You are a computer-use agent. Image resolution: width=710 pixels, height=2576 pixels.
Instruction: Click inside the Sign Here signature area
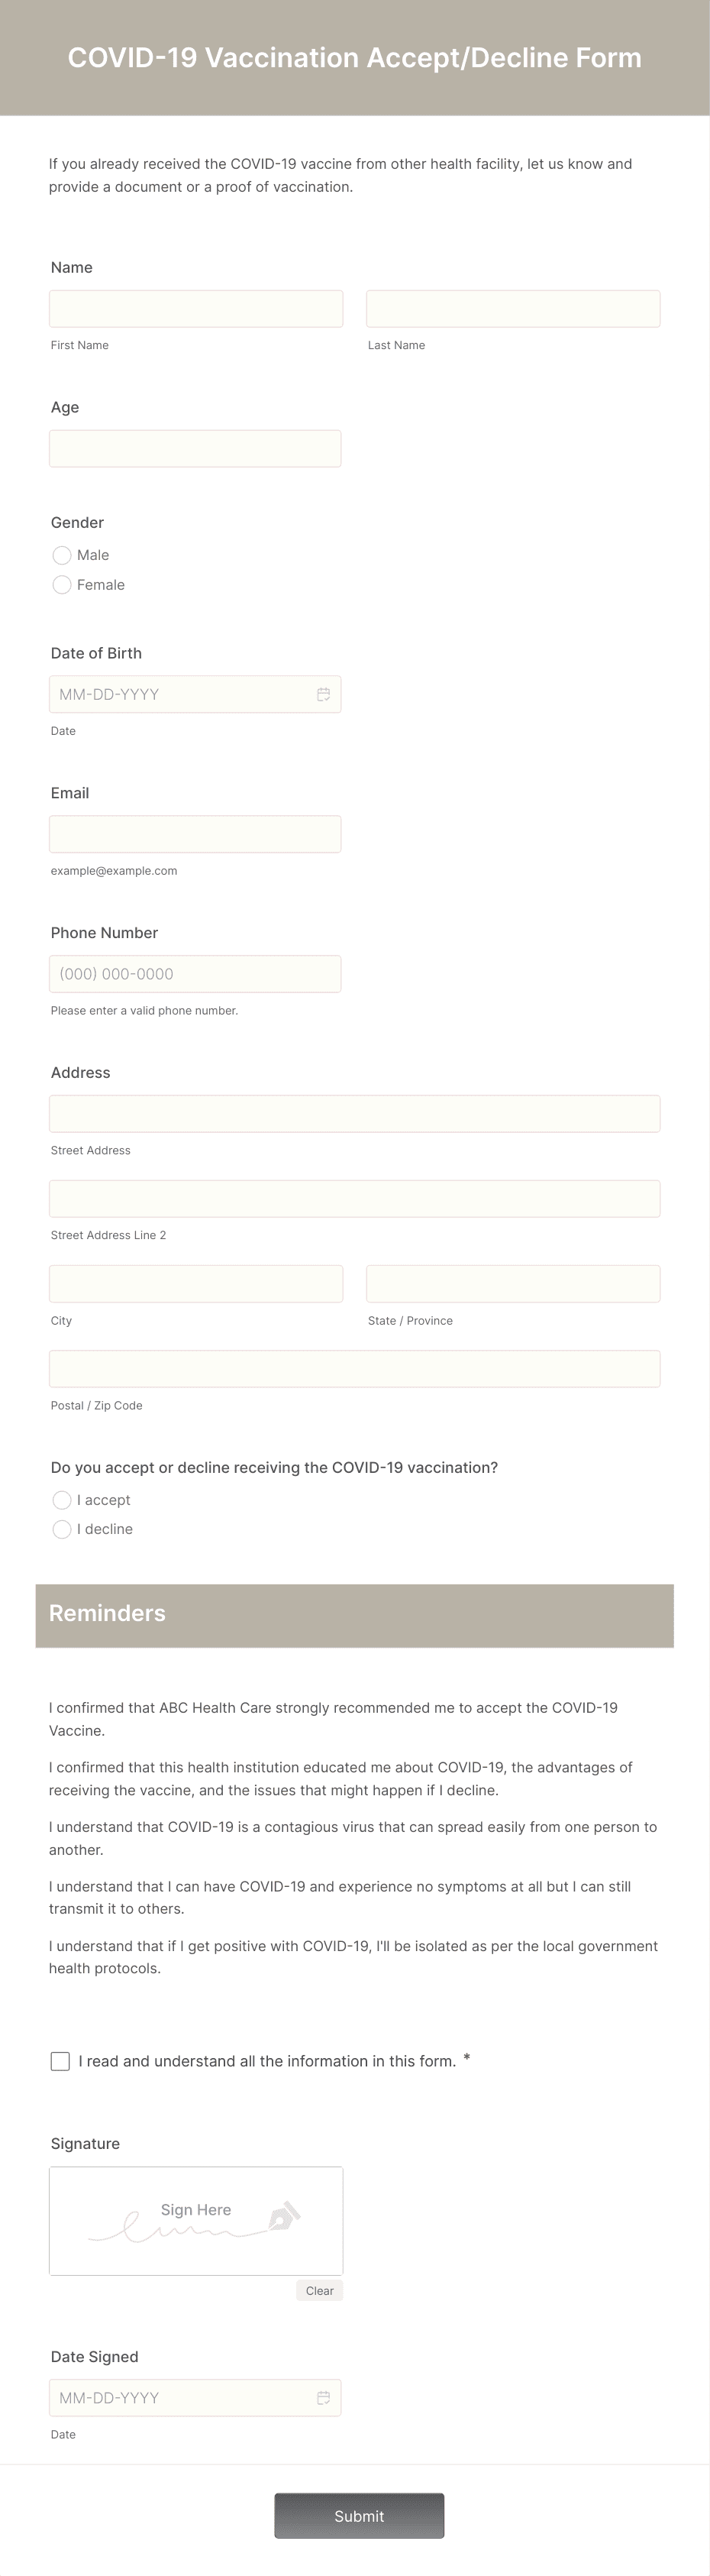pos(180,2240)
